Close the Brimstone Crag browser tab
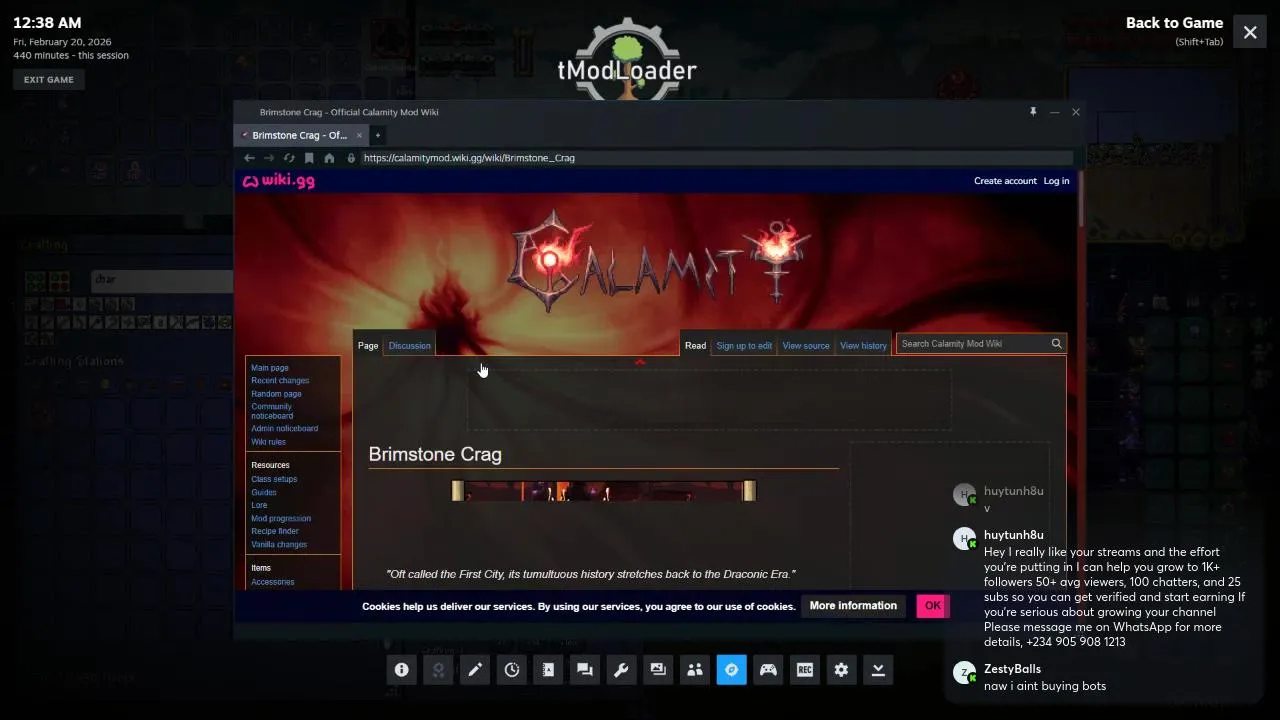 tap(360, 135)
